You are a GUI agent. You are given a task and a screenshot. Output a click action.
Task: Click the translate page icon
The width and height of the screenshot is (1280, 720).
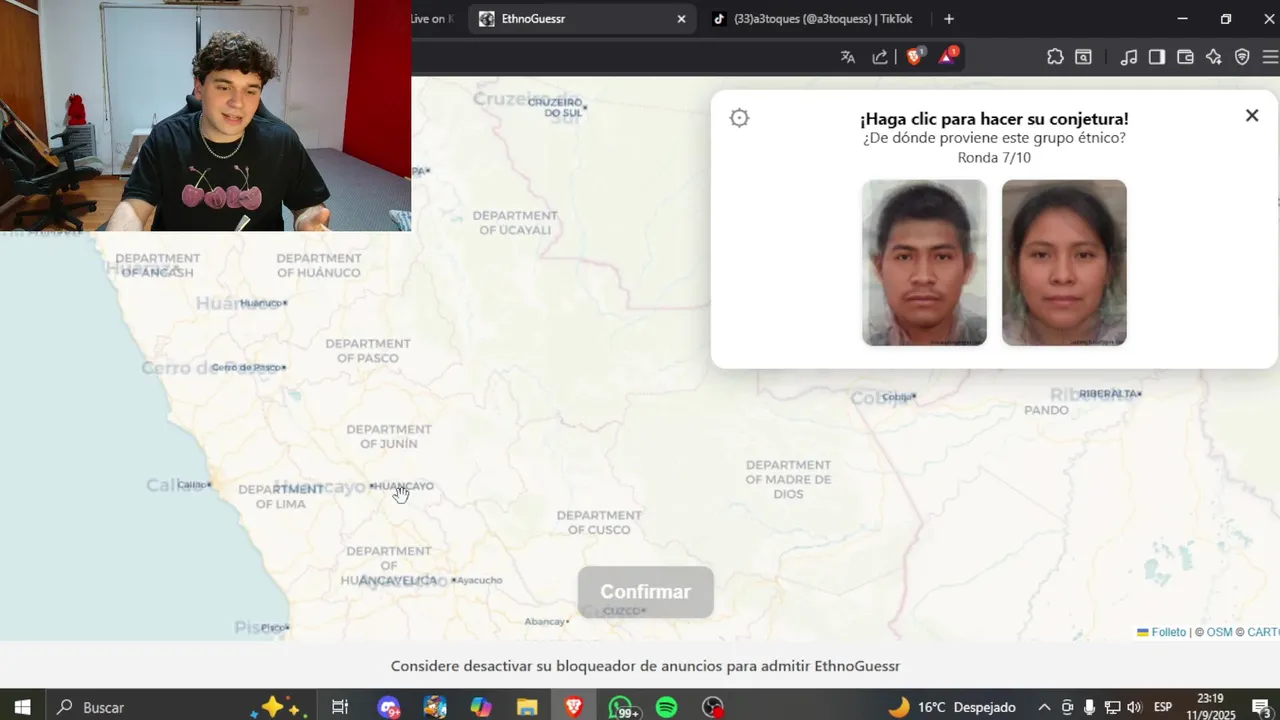click(848, 57)
